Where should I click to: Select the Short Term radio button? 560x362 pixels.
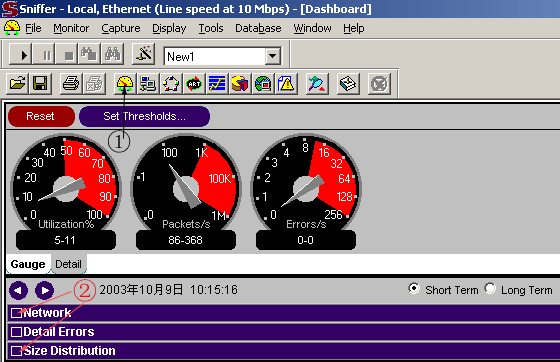[414, 288]
